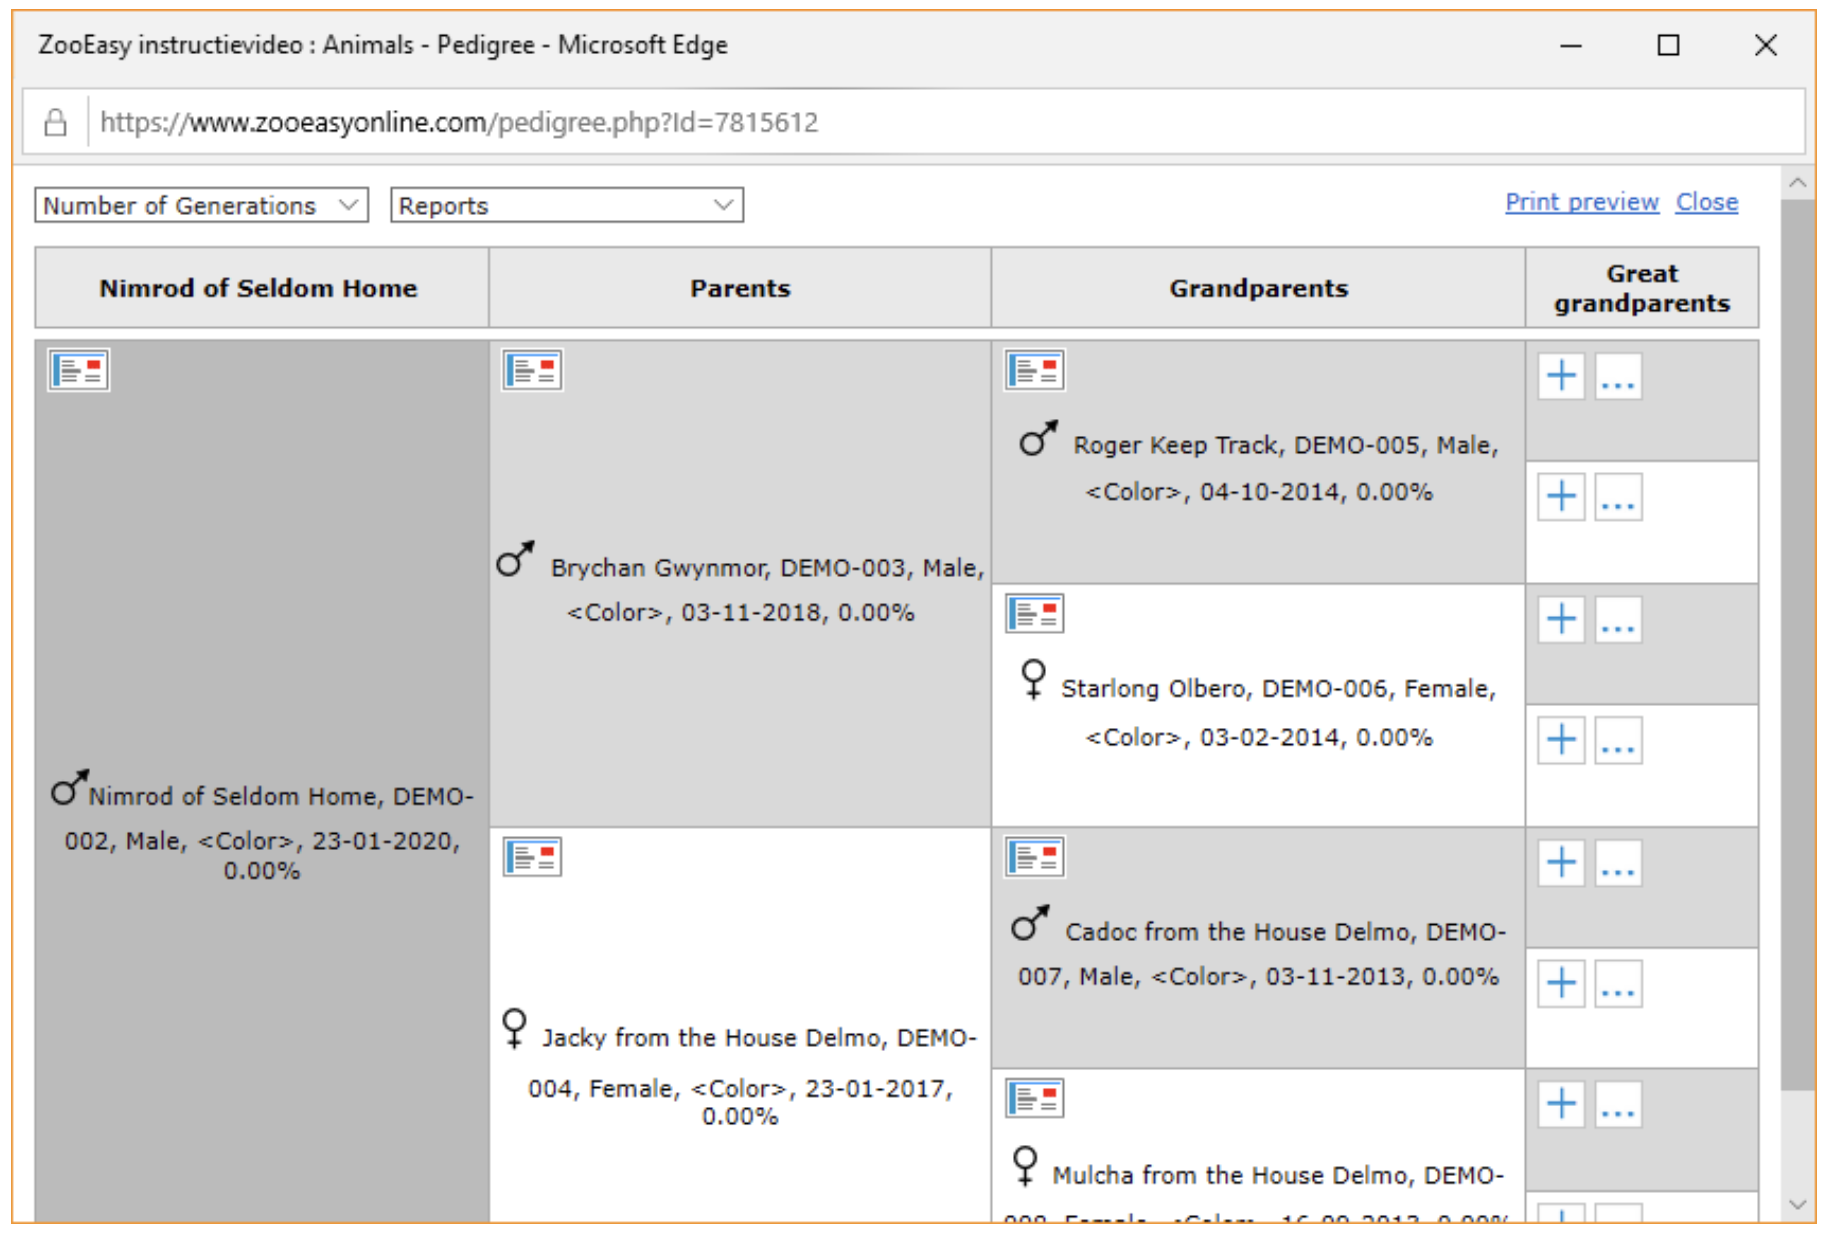Viewport: 1826px width, 1238px height.
Task: Select existing father via upper ellipsis beside Roger Keep Track
Action: [x=1618, y=376]
